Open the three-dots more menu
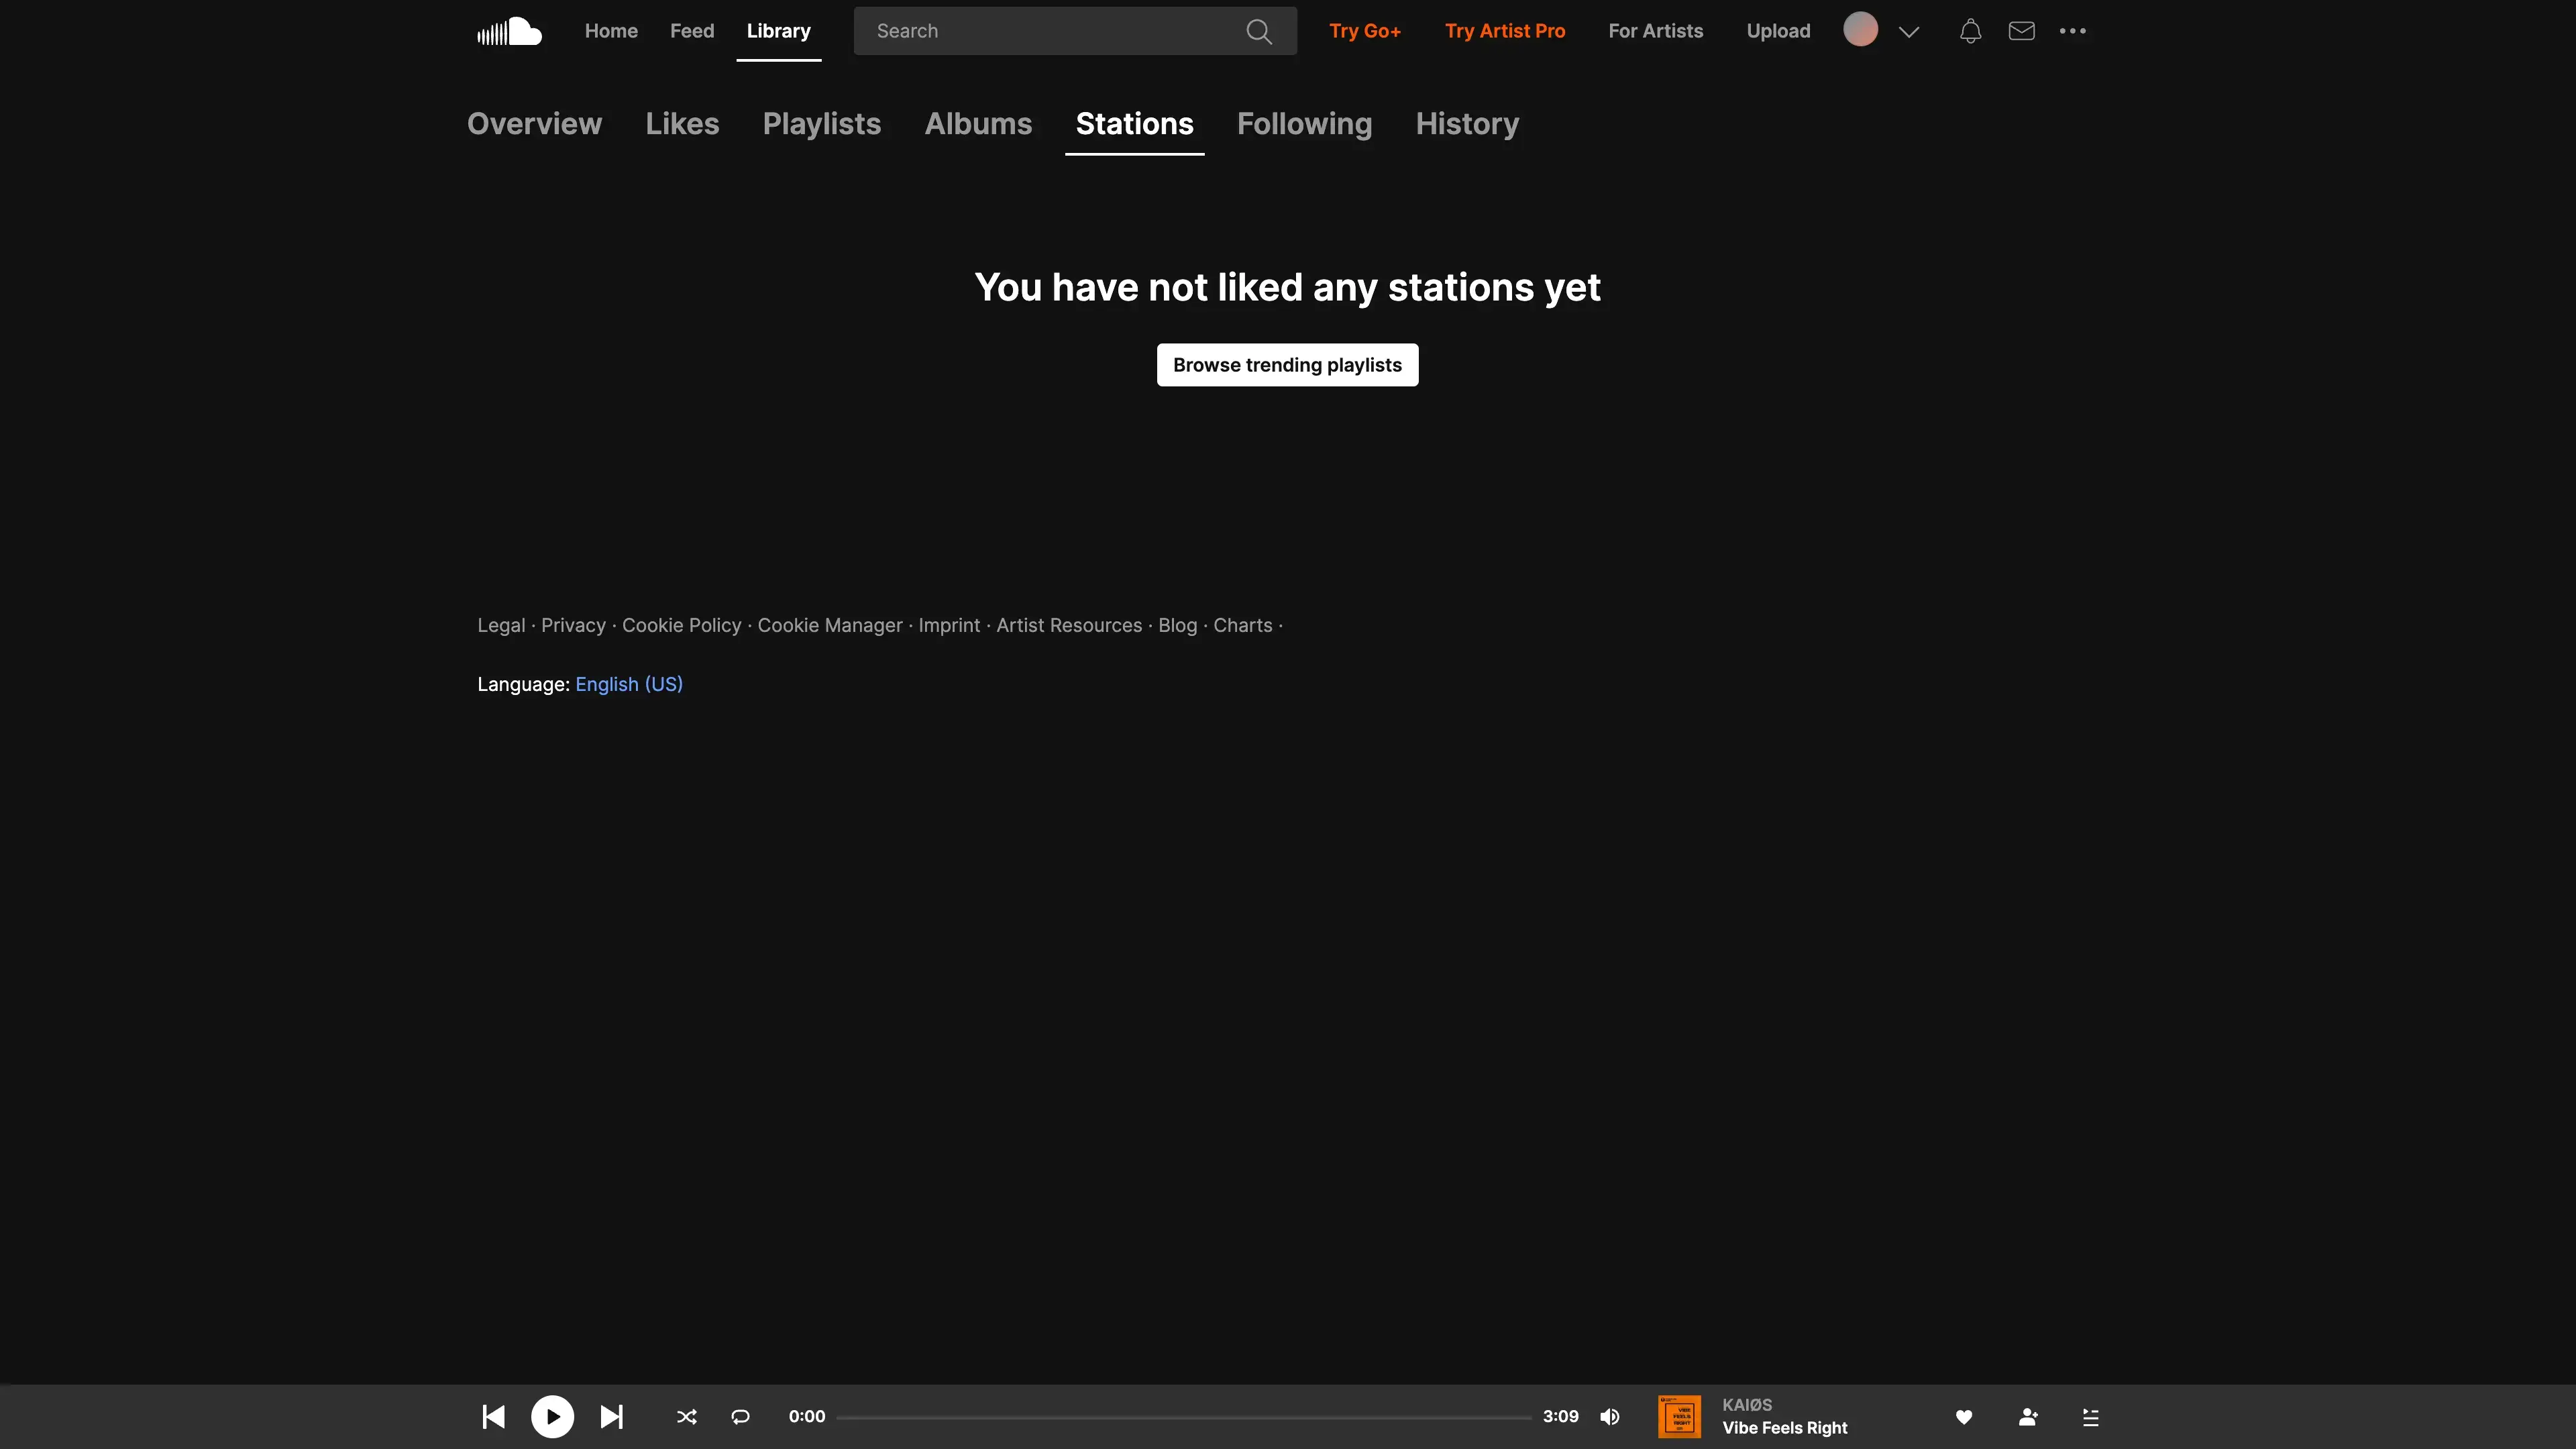The width and height of the screenshot is (2576, 1449). 2072,31
